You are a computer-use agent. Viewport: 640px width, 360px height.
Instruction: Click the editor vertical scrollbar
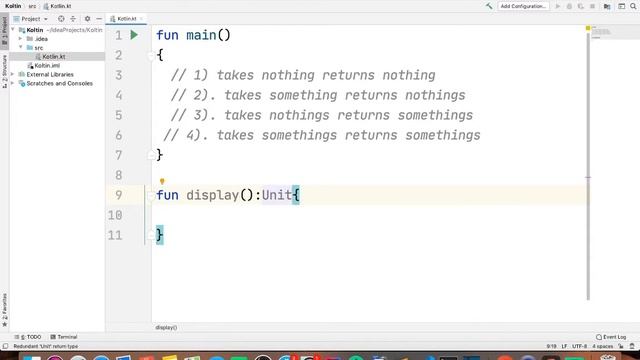[588, 167]
